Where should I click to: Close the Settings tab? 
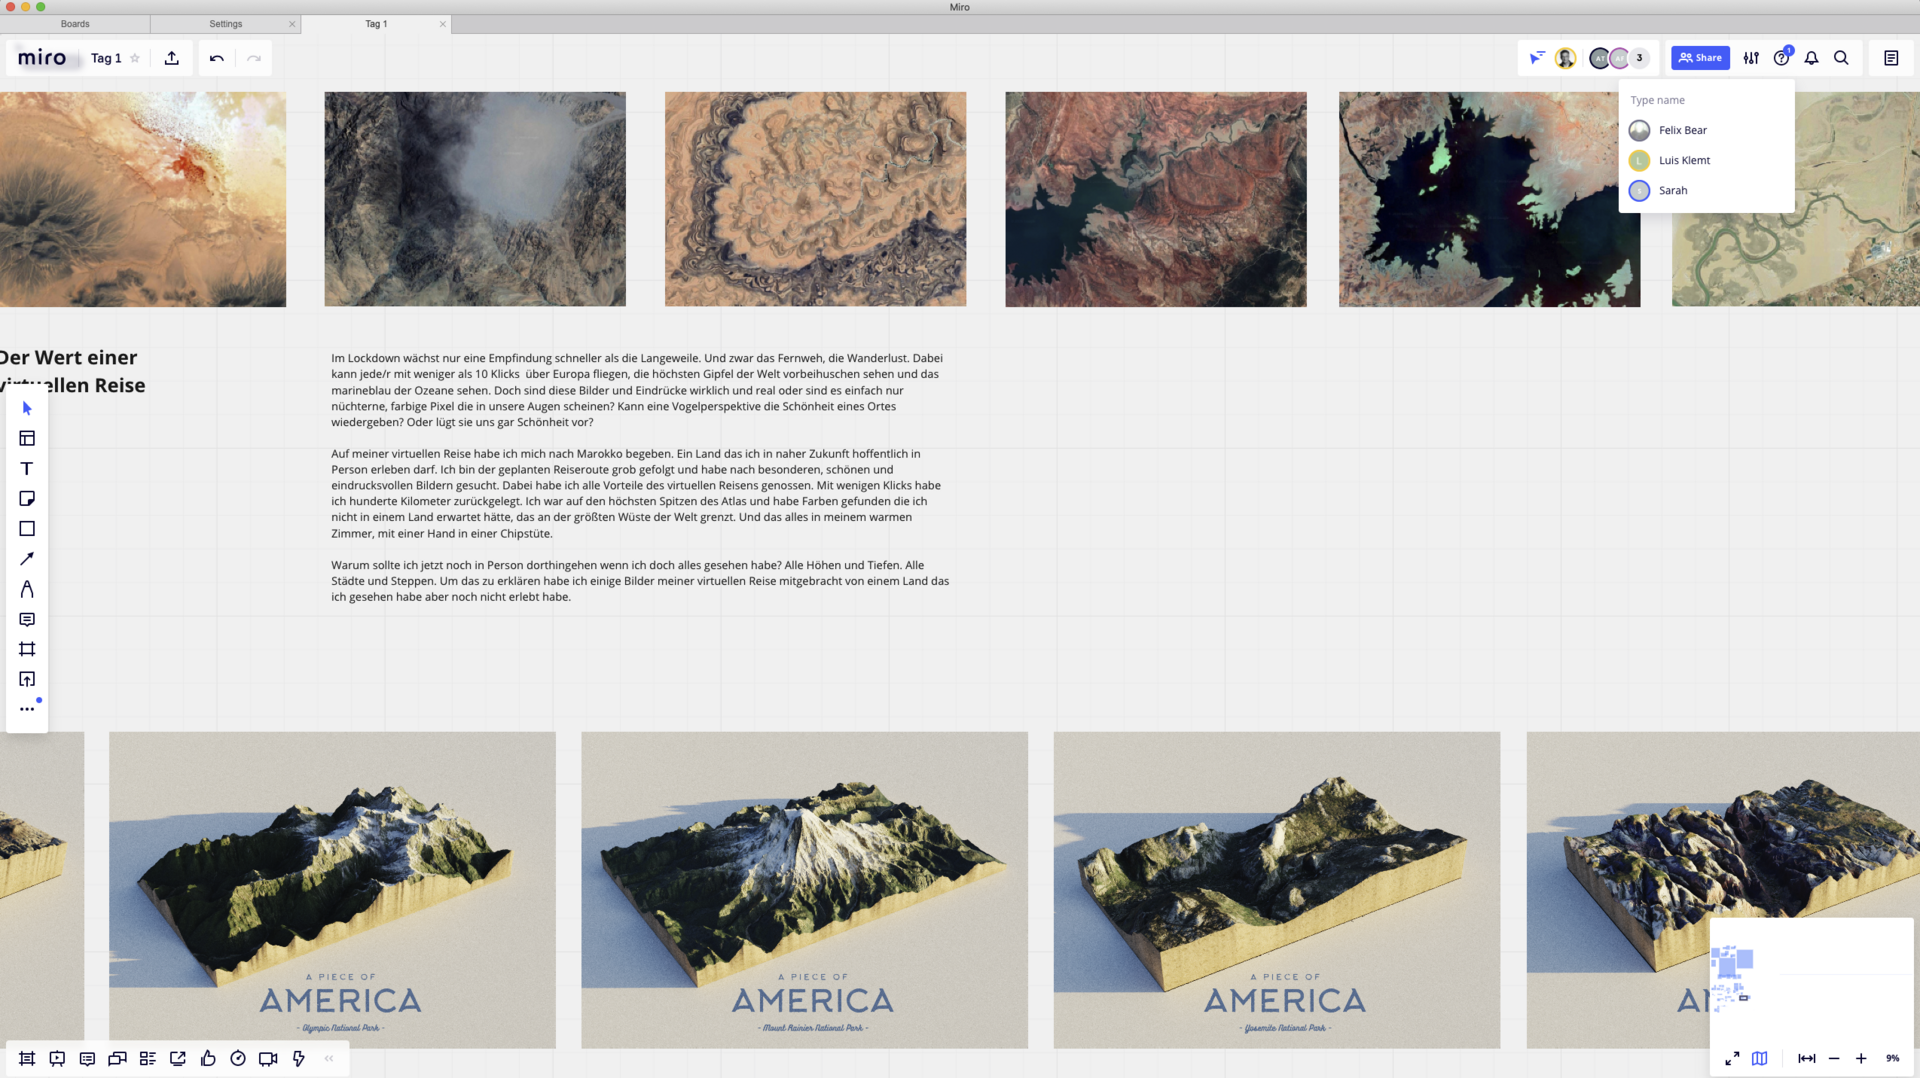click(292, 24)
